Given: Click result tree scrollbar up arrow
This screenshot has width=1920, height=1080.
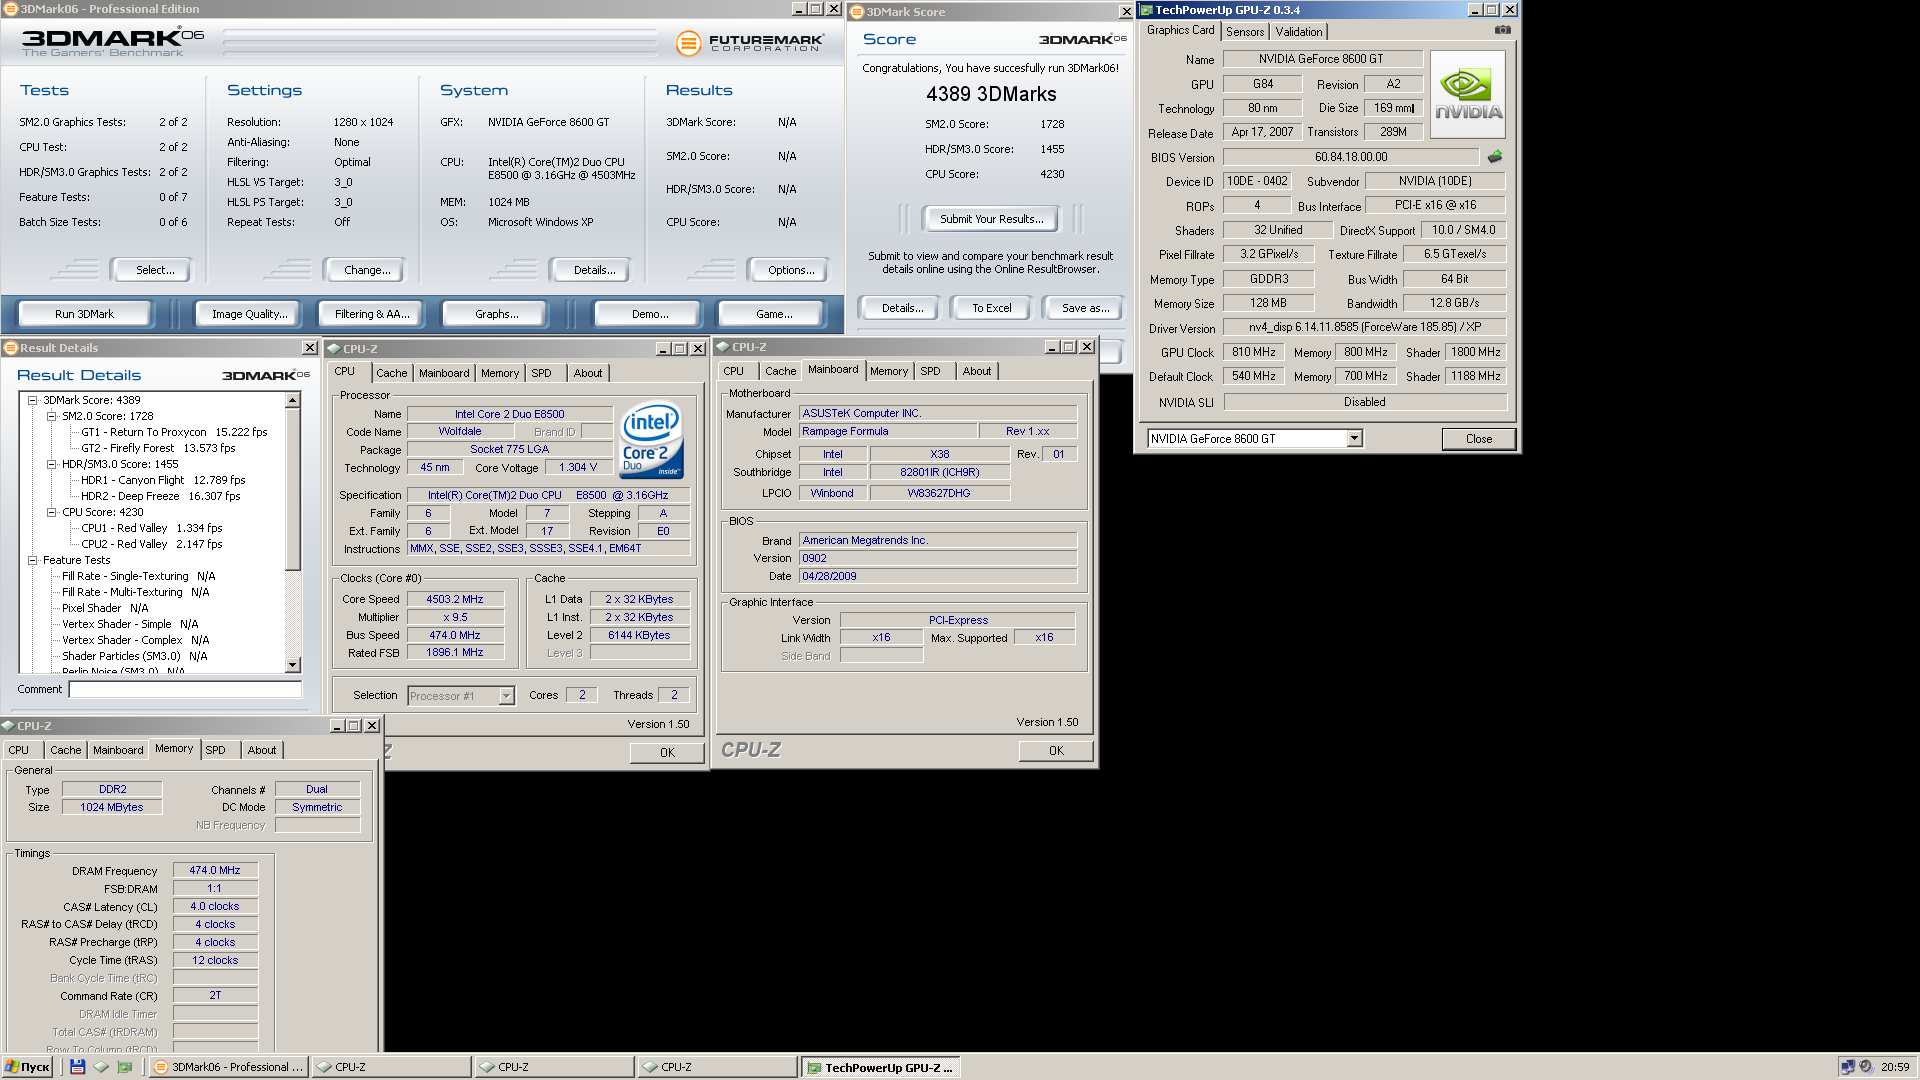Looking at the screenshot, I should pos(293,400).
